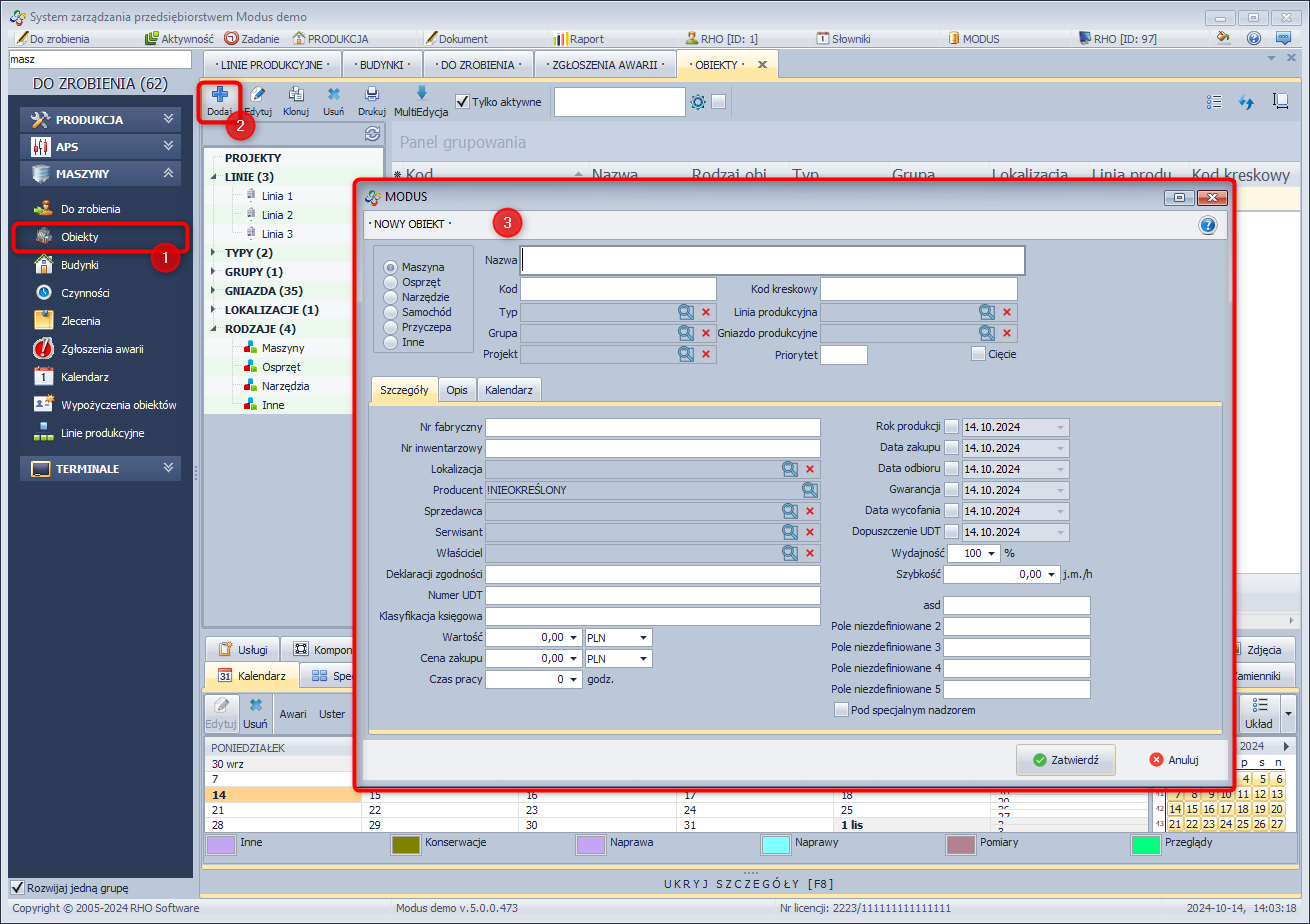Expand the GNIAZDA (35) tree node
This screenshot has width=1310, height=924.
pyautogui.click(x=214, y=291)
